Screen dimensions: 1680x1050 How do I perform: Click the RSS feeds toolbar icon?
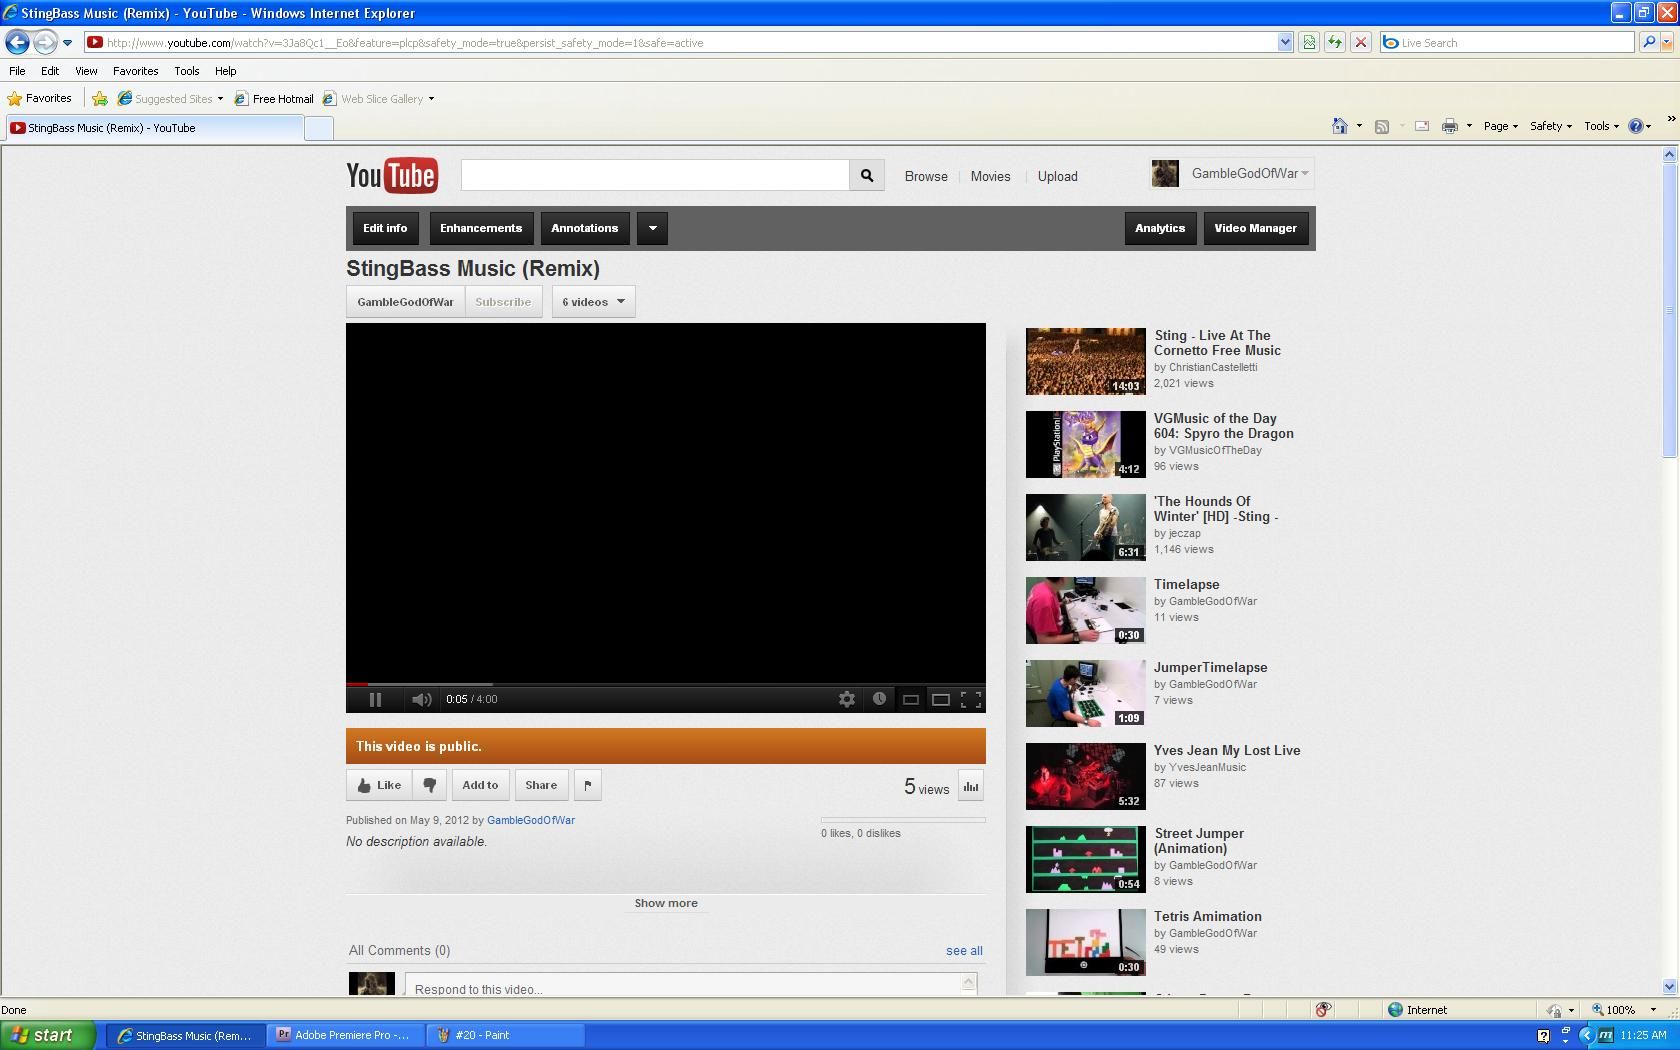point(1382,126)
